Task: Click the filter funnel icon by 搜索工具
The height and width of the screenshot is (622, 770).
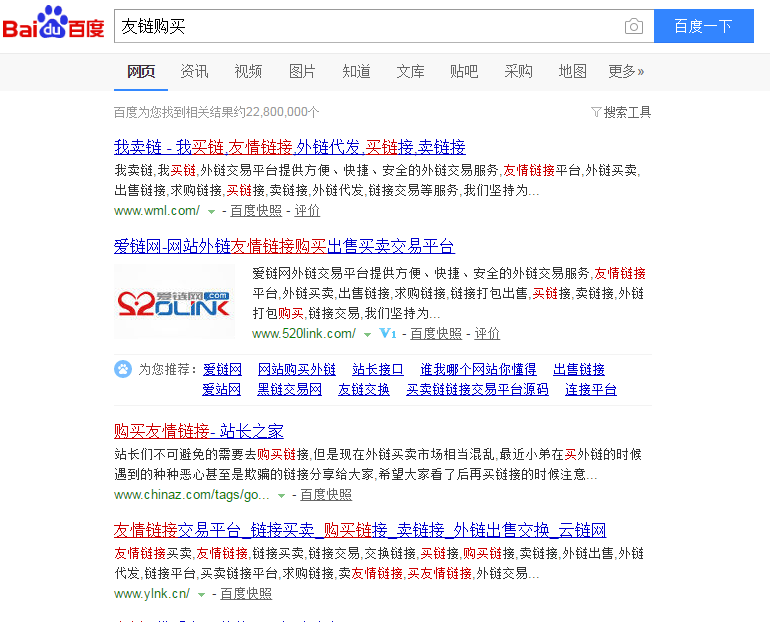Action: pos(596,112)
